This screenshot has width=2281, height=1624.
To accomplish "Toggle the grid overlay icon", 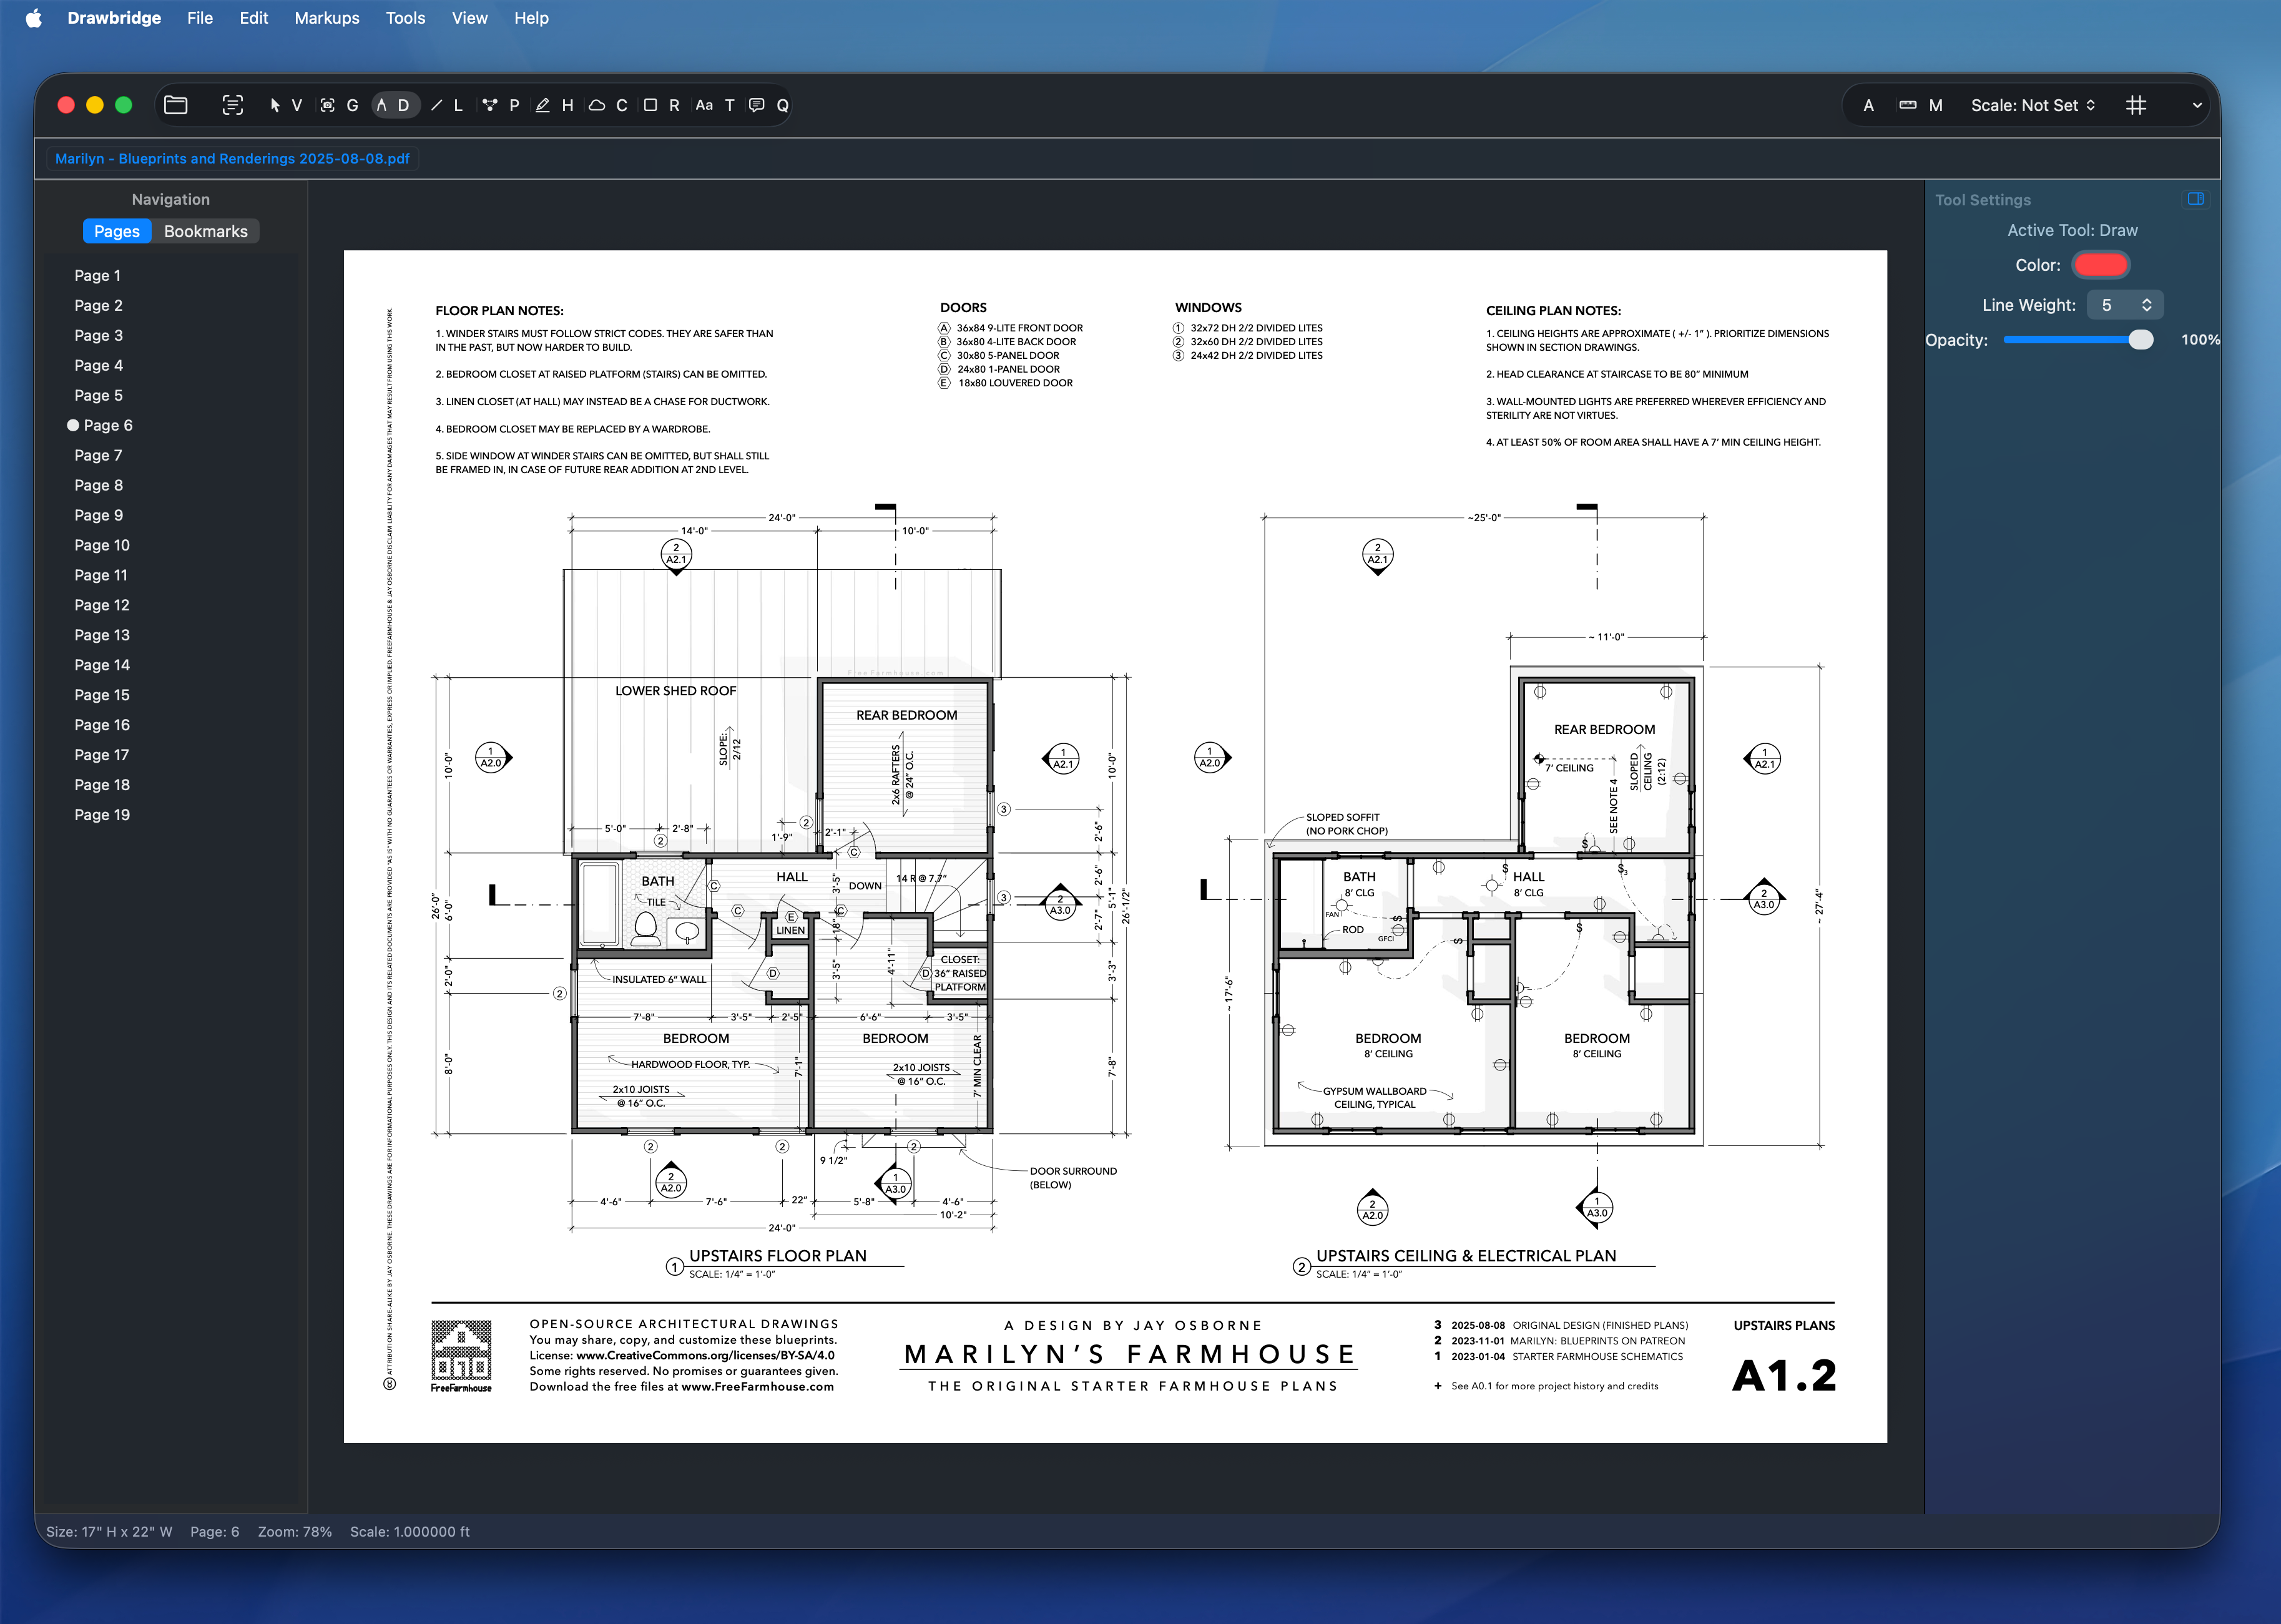I will point(2138,105).
